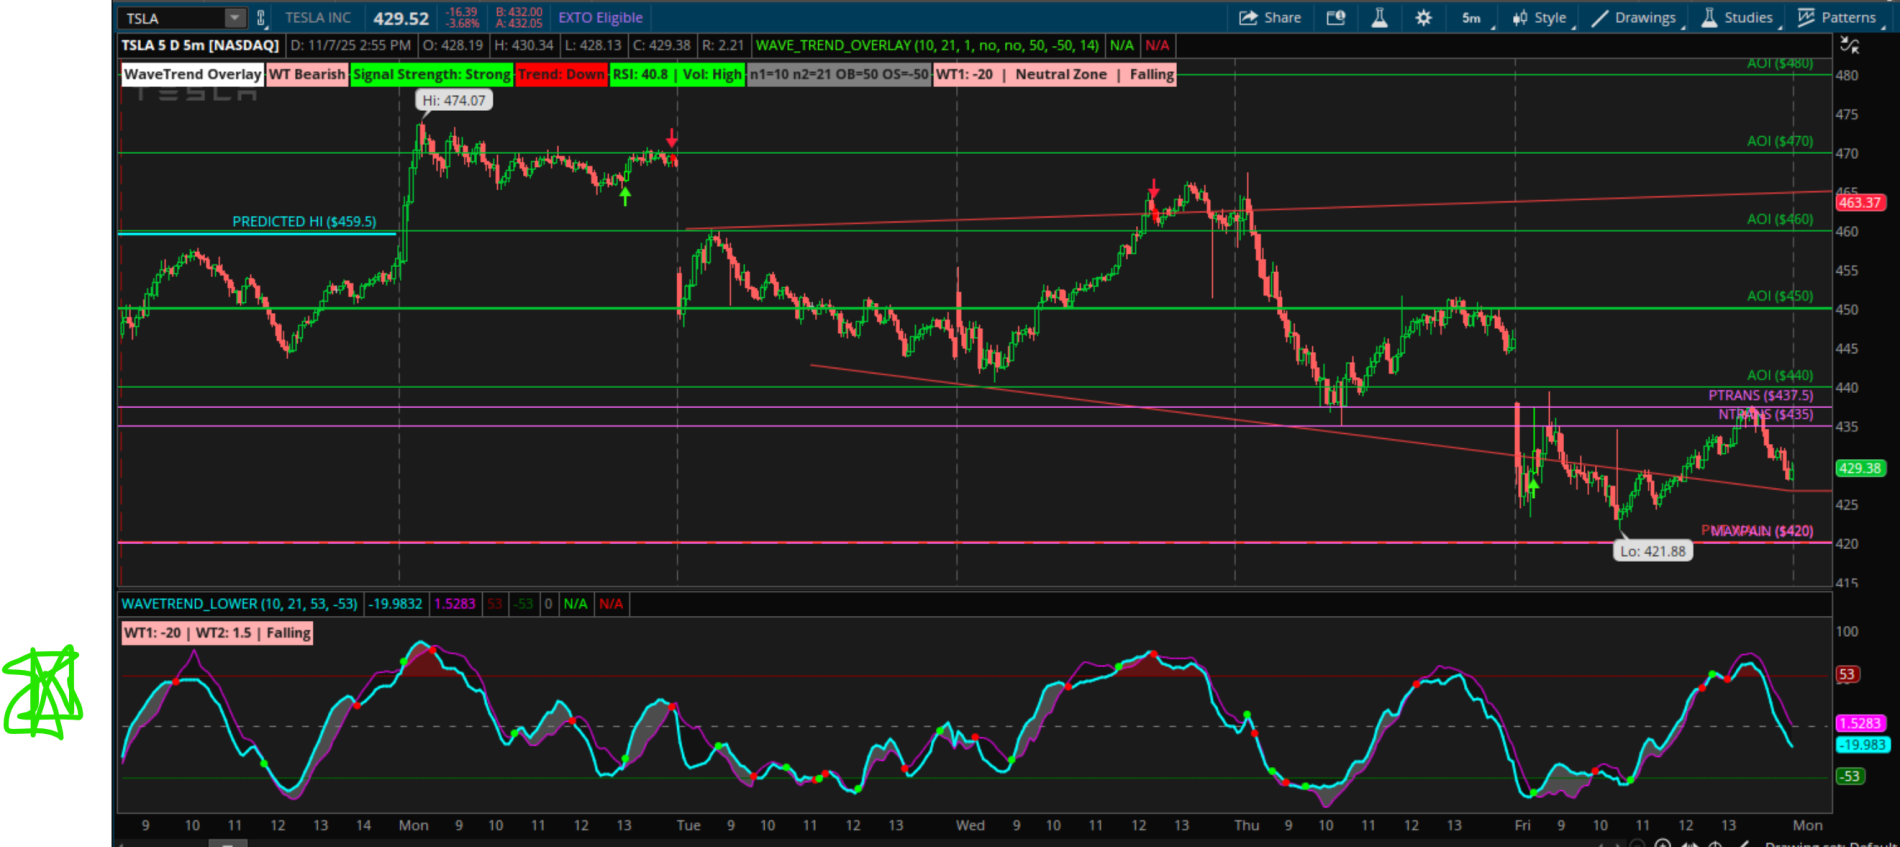Click the red down arrow signal above $470
Screen dimensions: 1900x847
coord(672,138)
